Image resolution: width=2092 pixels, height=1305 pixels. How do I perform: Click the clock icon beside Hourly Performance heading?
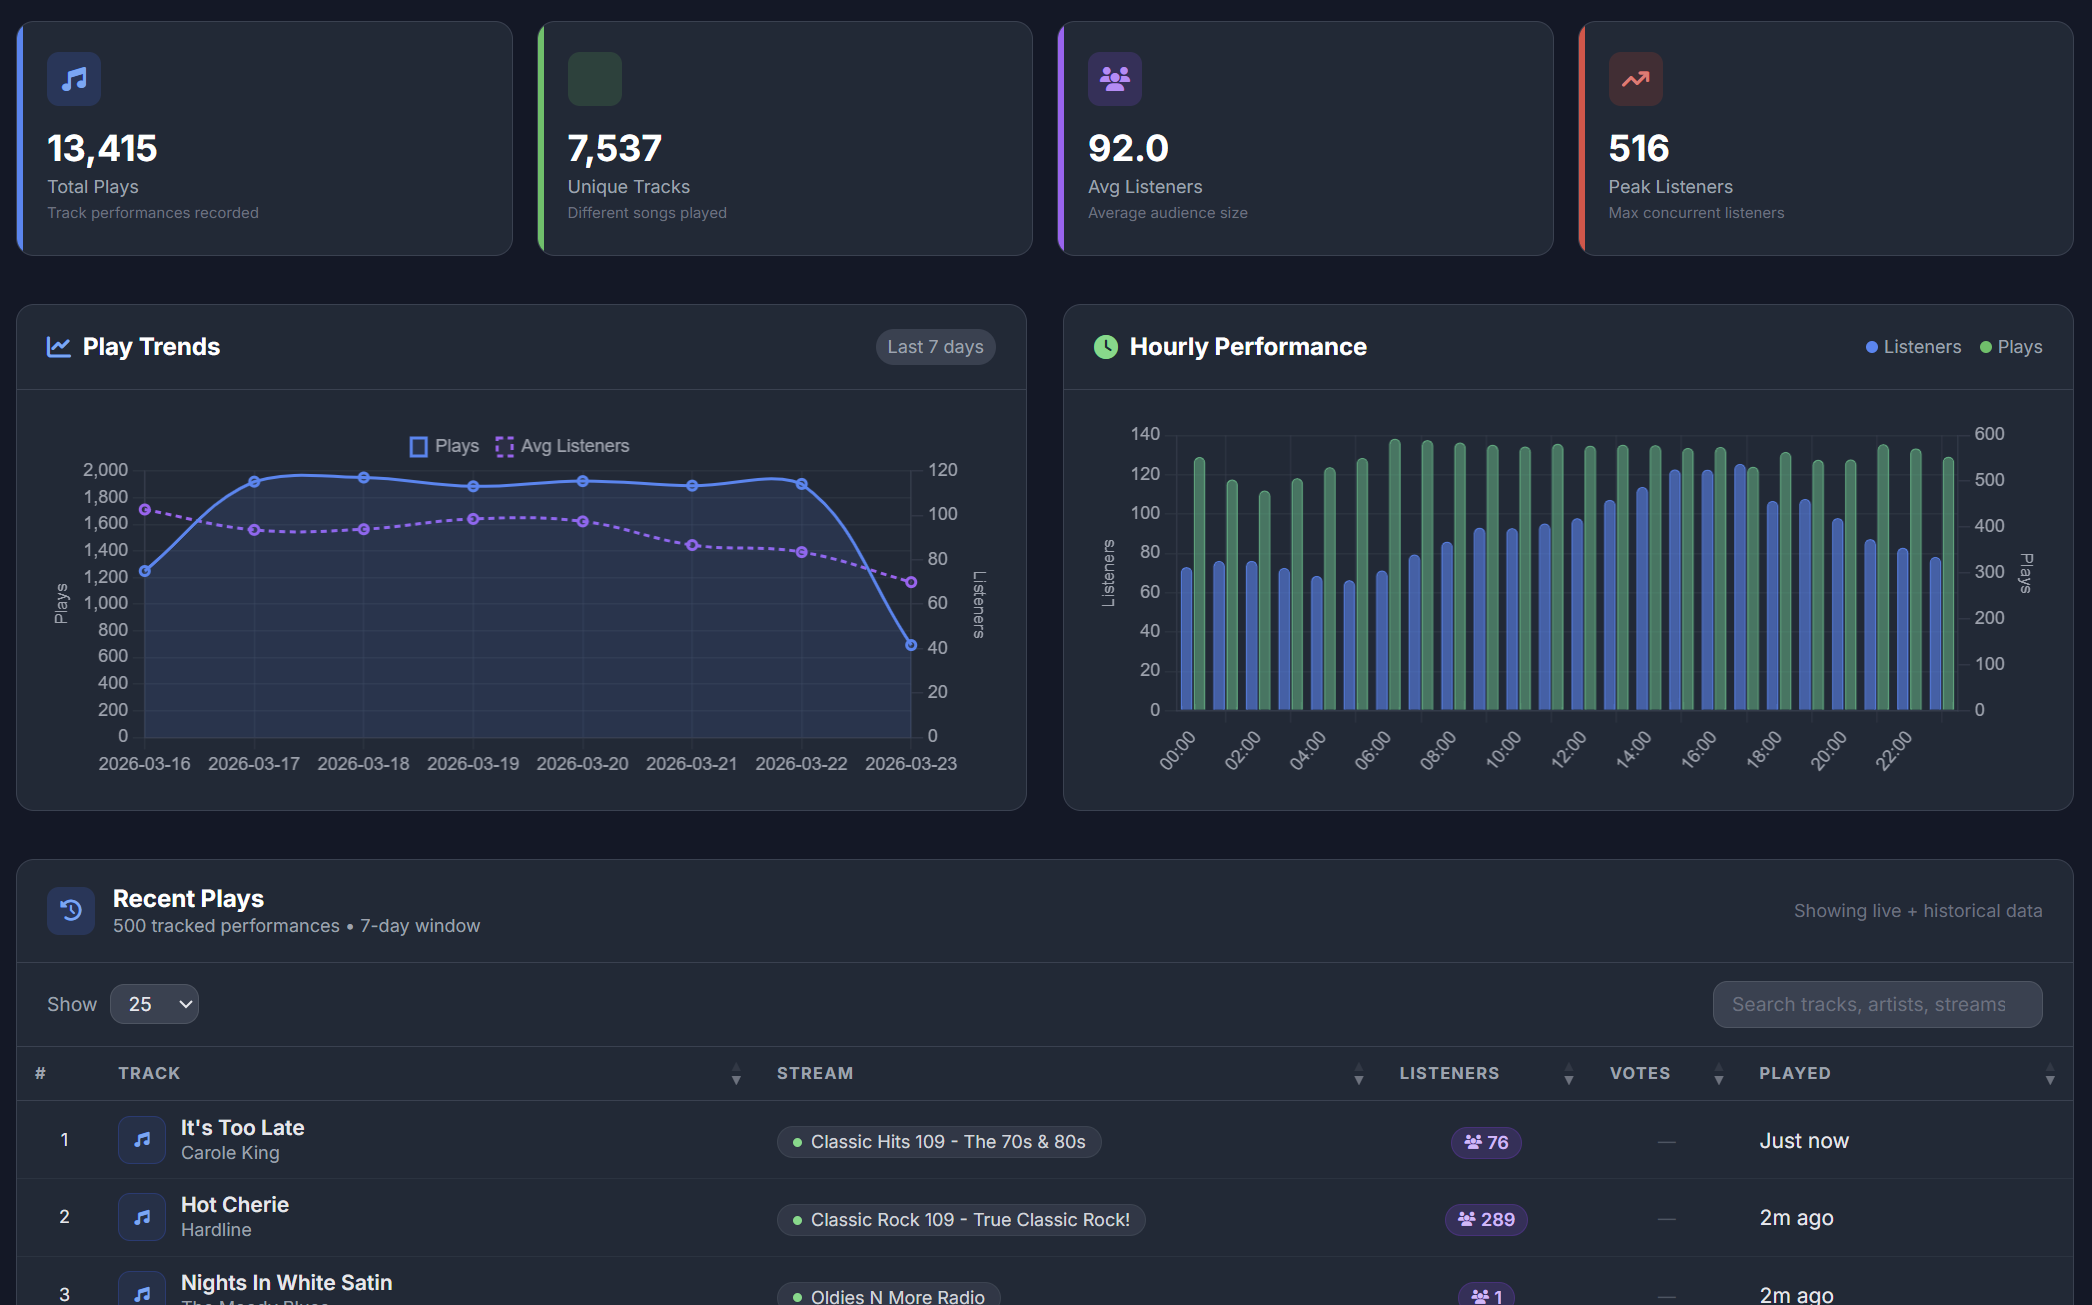tap(1106, 346)
